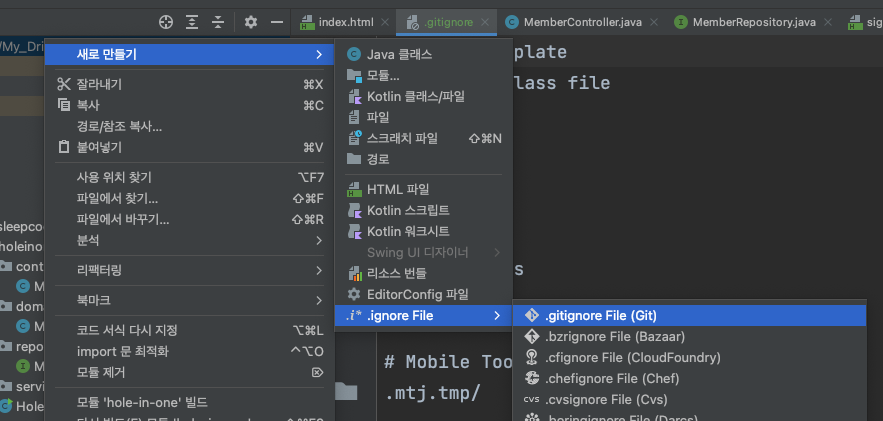The height and width of the screenshot is (421, 883).
Task: Click the Expand All toolbar icon
Action: [x=193, y=22]
